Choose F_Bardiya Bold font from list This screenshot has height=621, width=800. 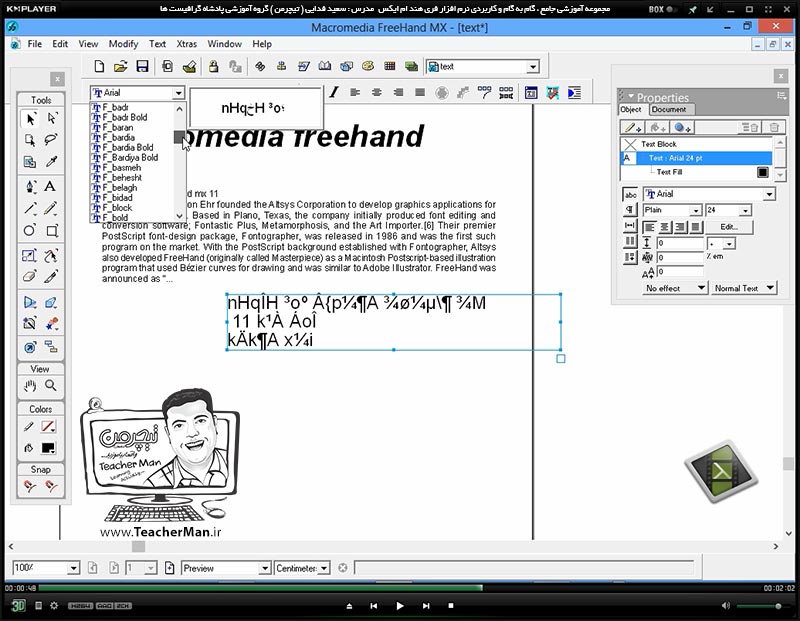[x=132, y=157]
